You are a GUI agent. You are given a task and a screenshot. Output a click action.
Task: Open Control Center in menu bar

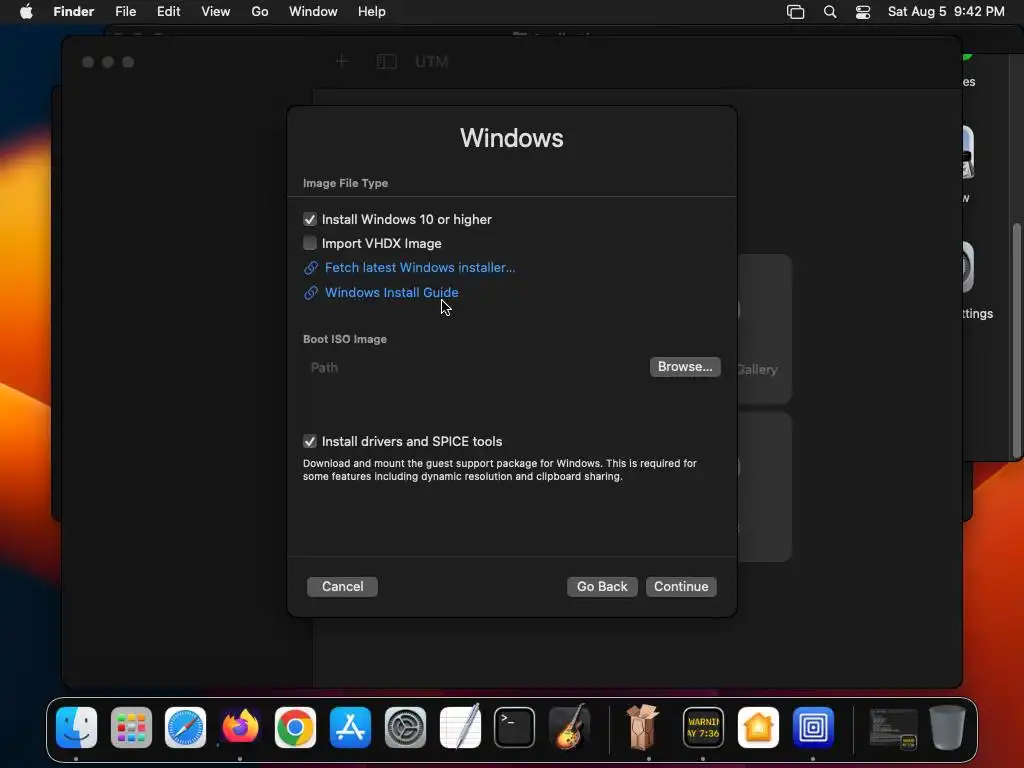[863, 12]
